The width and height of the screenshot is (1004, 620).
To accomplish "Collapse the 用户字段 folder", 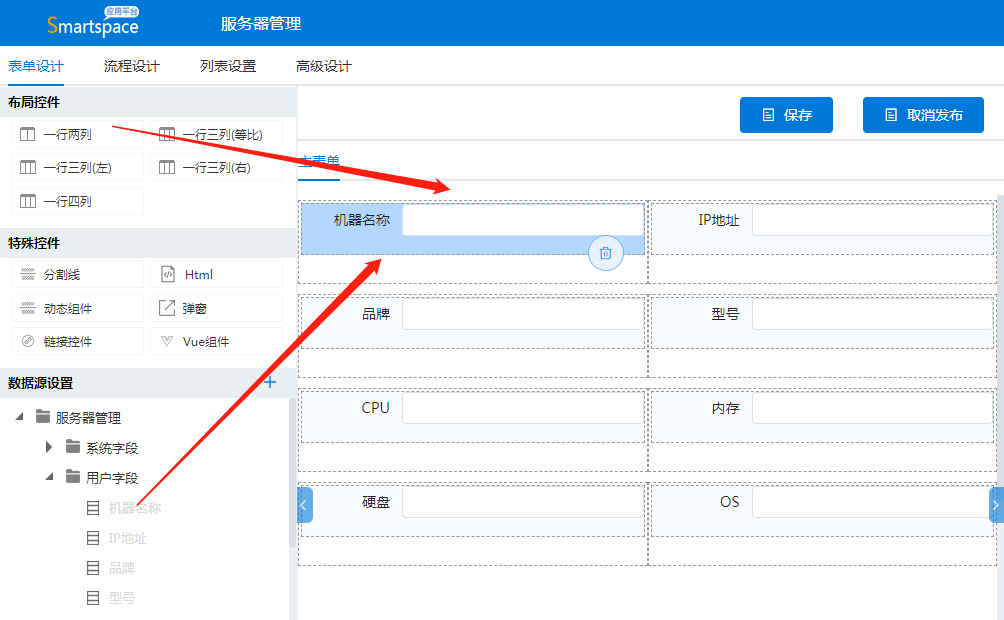I will 49,477.
